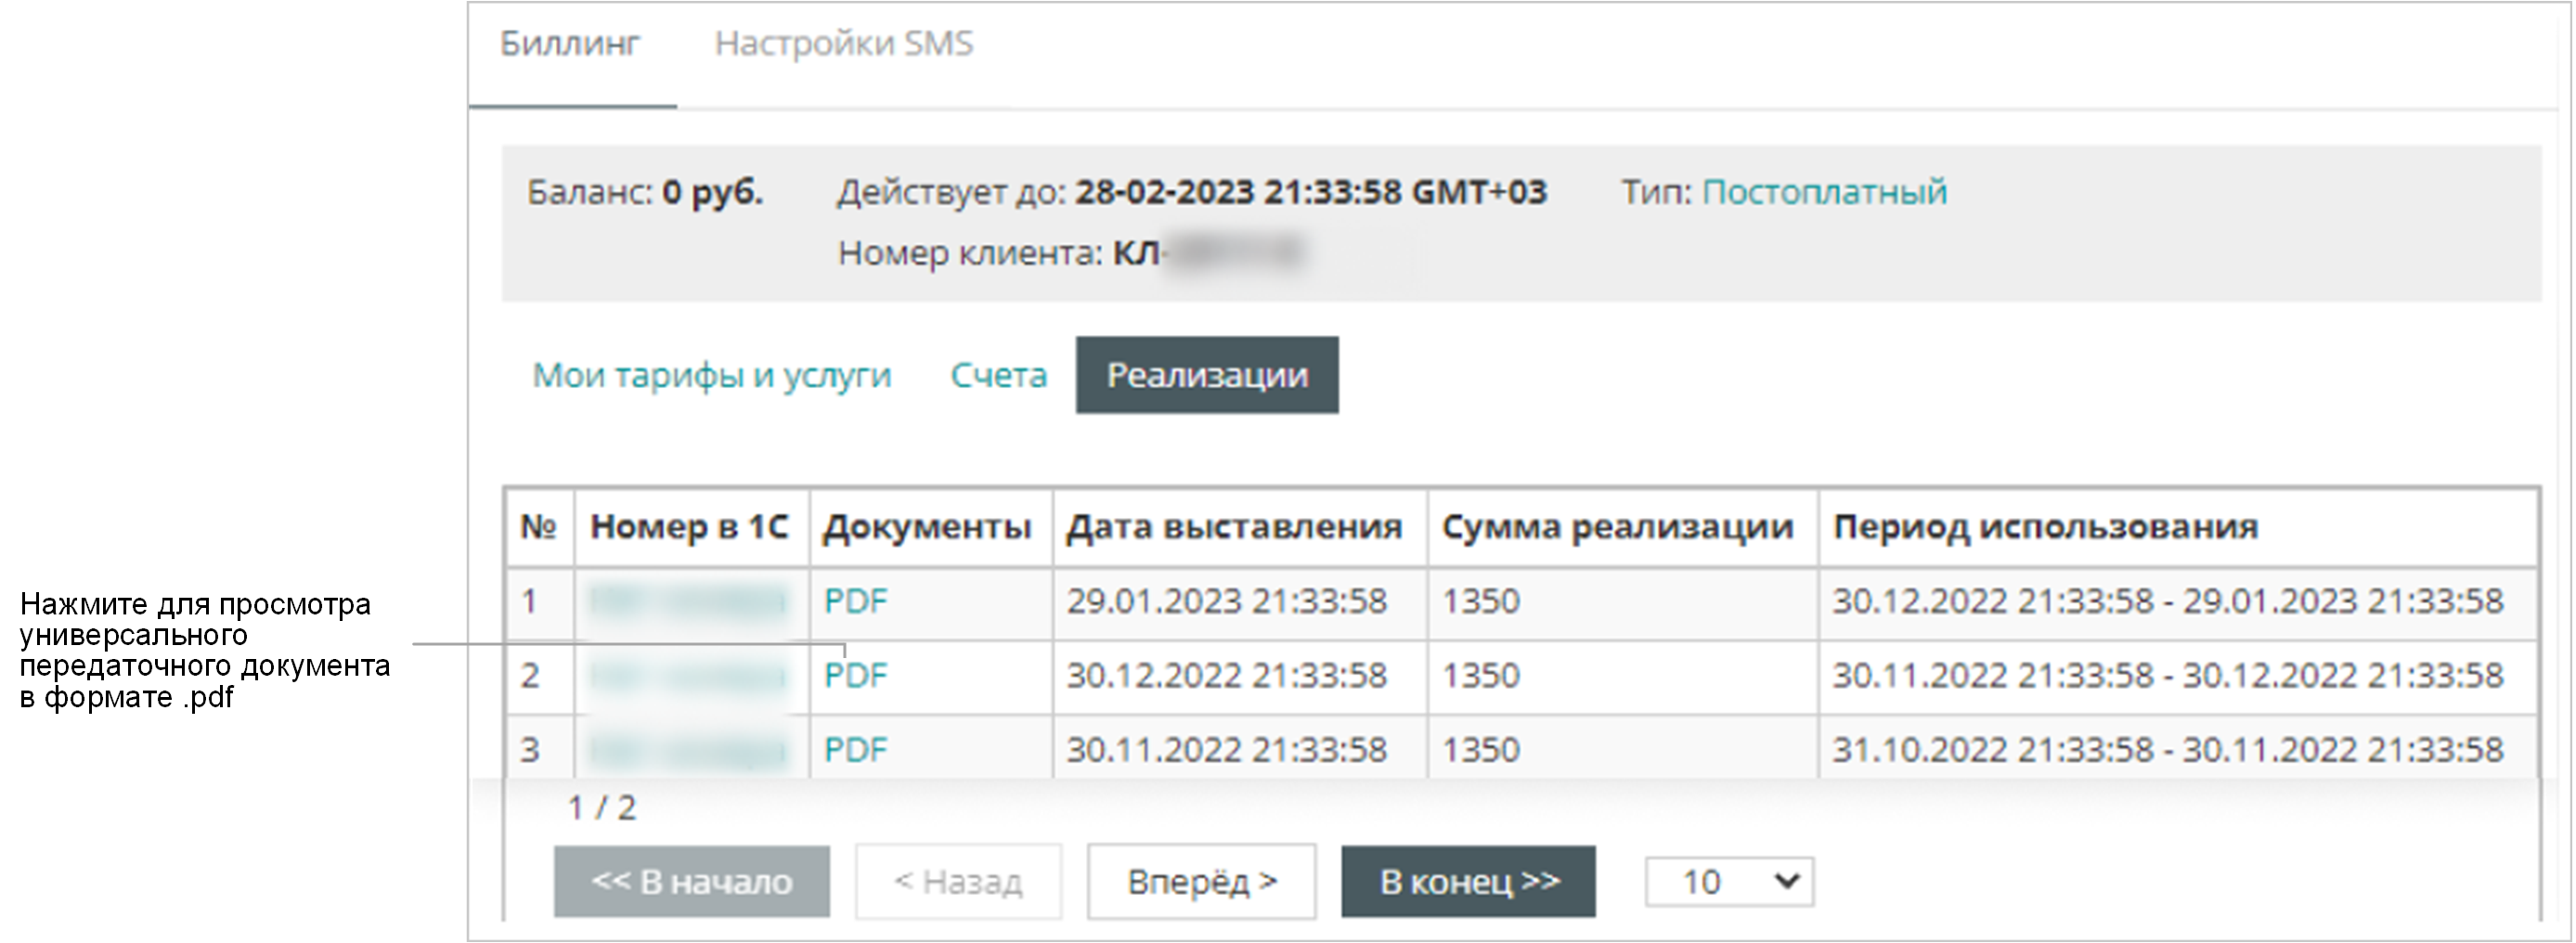Switch to the Биллинг tab
The height and width of the screenshot is (943, 2576).
click(x=569, y=44)
